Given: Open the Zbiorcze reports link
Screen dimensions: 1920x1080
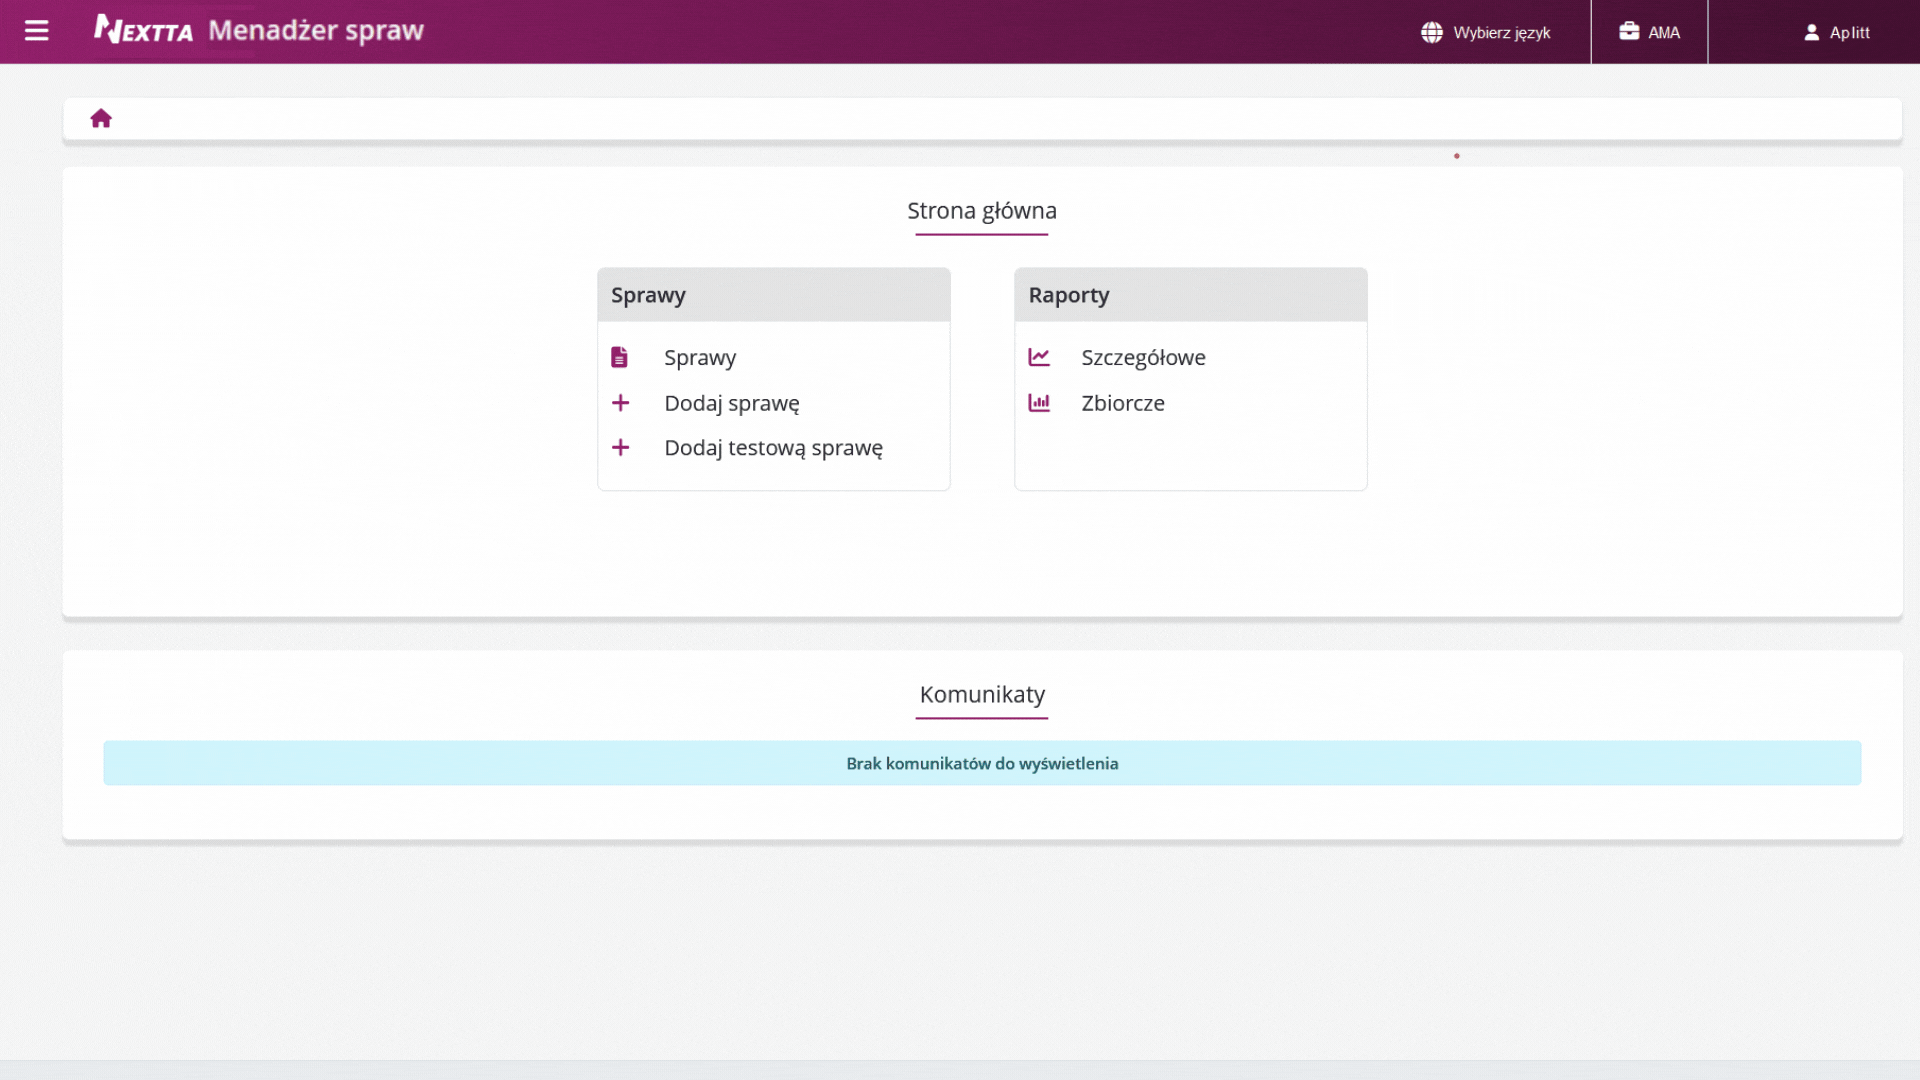Looking at the screenshot, I should (x=1123, y=403).
